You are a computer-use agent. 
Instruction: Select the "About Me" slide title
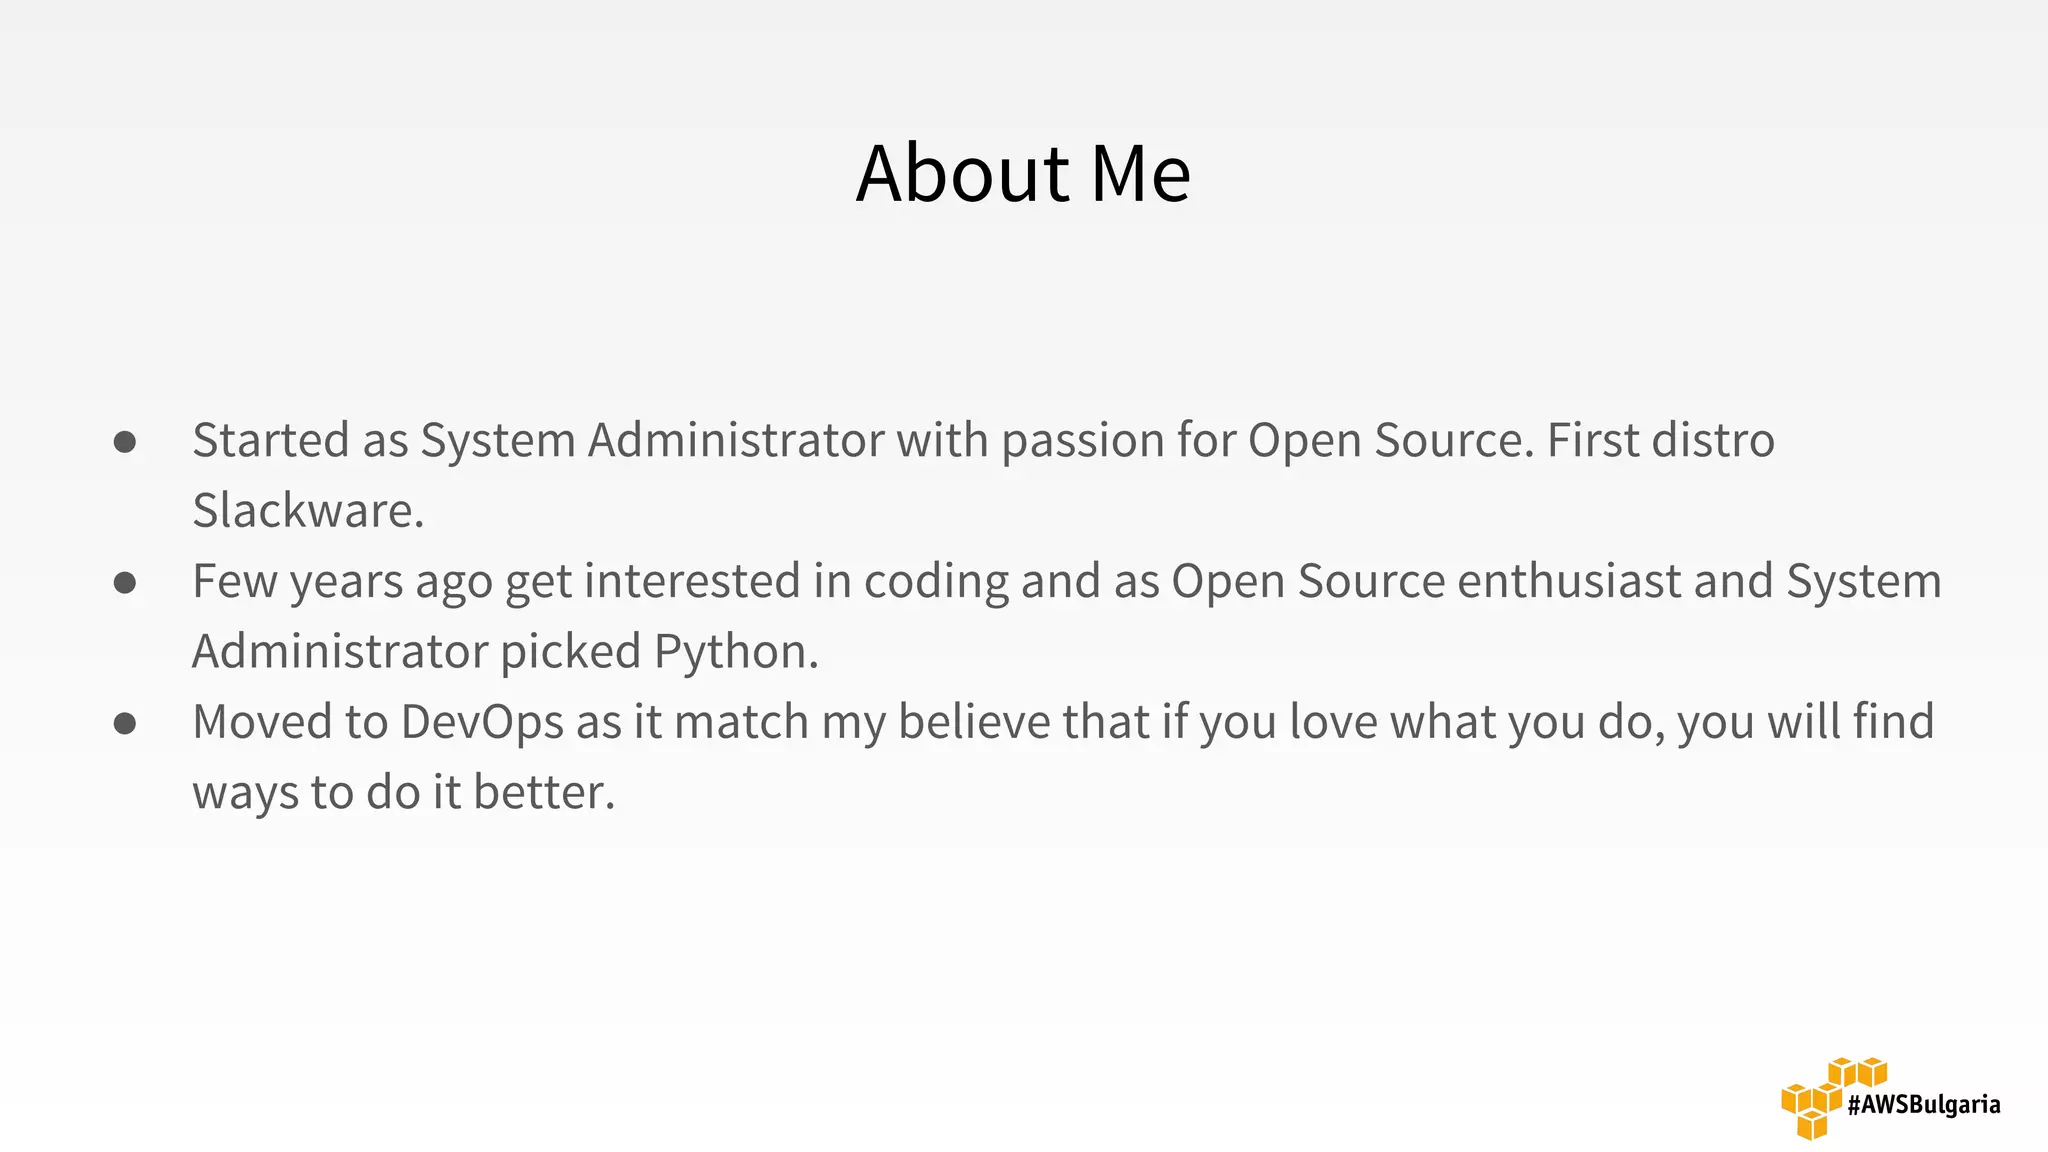pyautogui.click(x=1023, y=174)
